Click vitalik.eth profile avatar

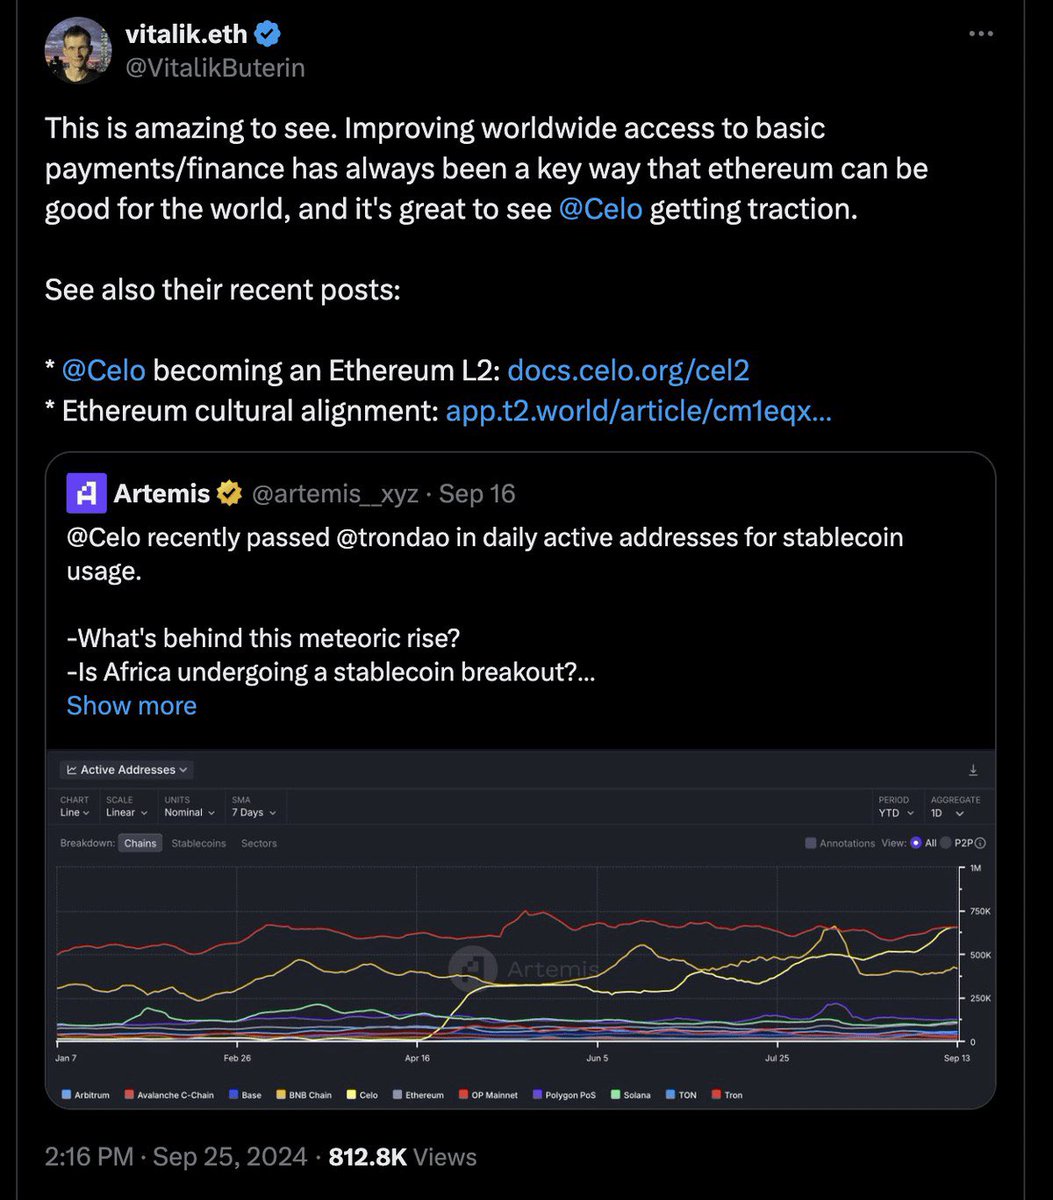point(78,51)
